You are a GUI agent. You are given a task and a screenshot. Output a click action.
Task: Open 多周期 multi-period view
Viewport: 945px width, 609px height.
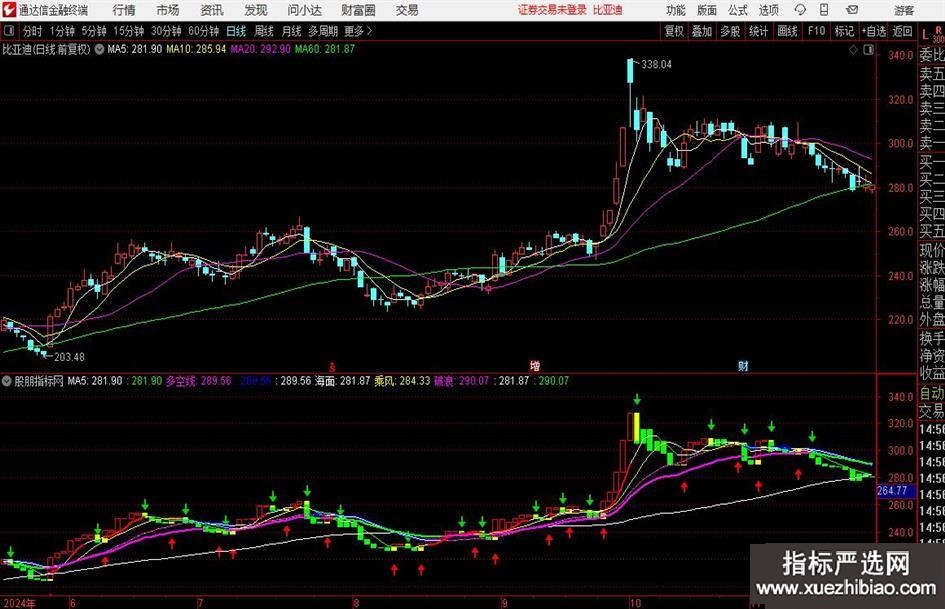pos(323,31)
